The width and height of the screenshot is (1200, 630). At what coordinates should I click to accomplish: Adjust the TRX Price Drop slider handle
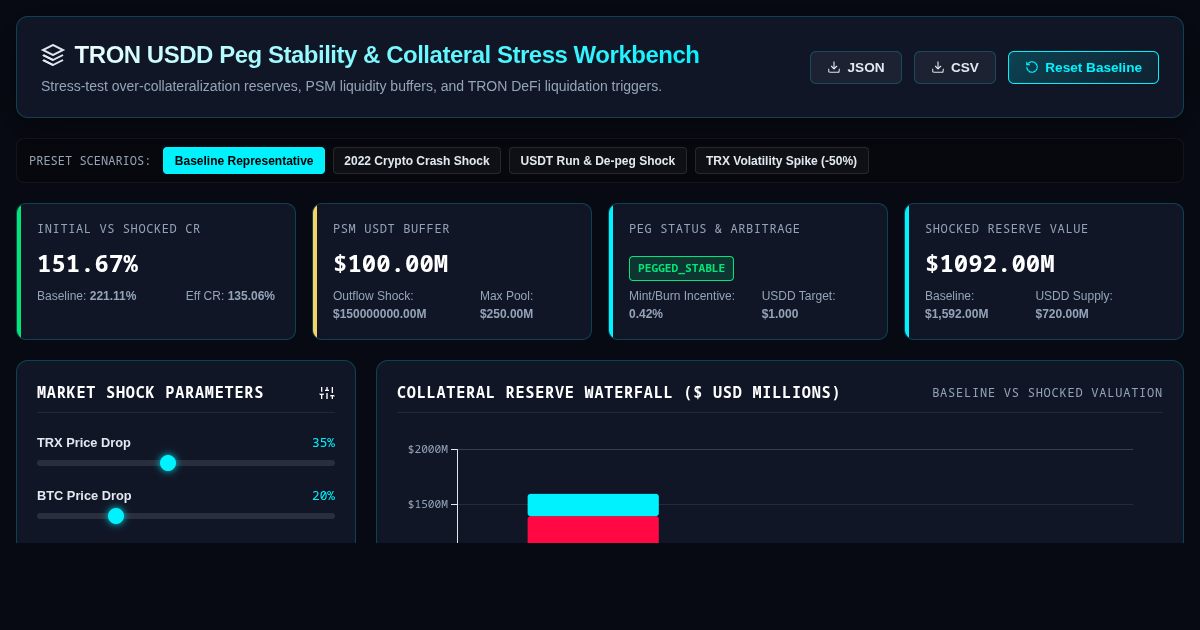168,463
